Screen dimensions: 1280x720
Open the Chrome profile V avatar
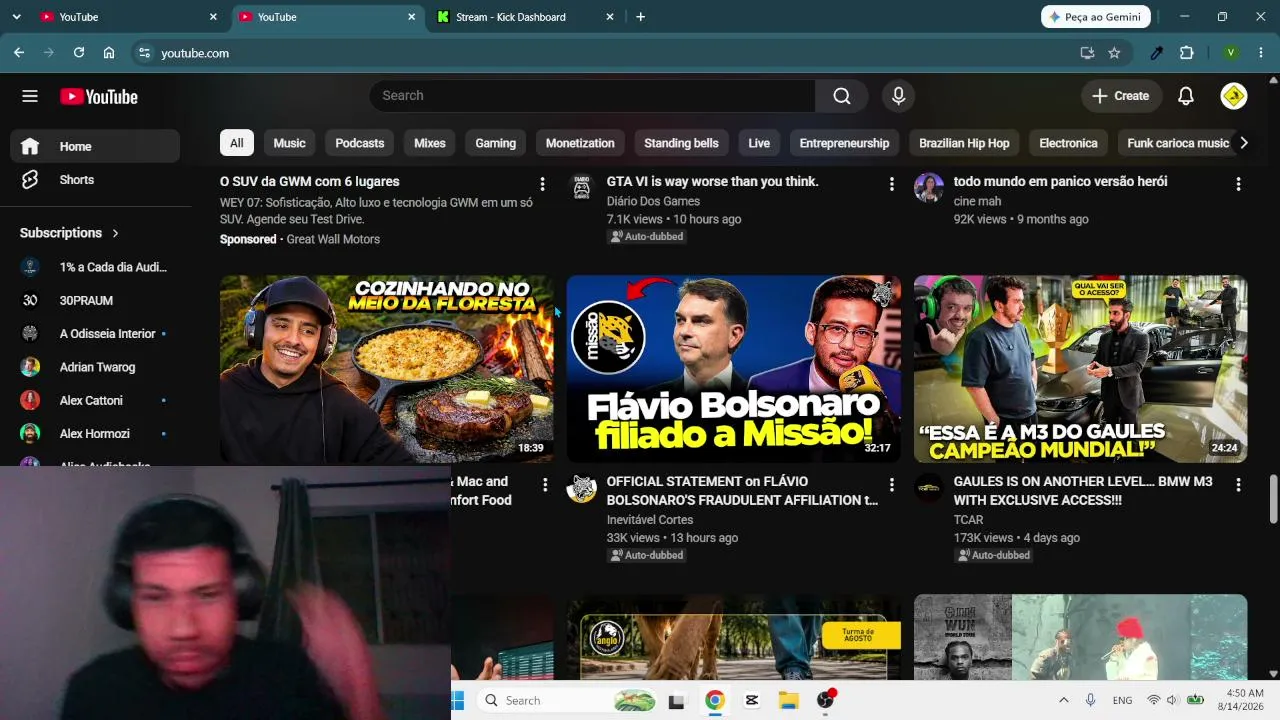coord(1231,53)
